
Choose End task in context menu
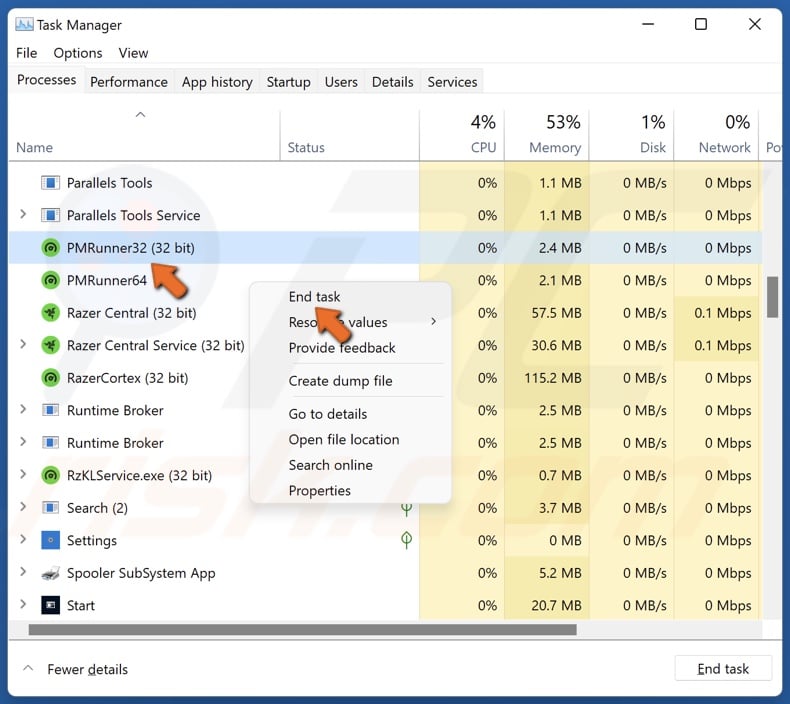click(314, 297)
